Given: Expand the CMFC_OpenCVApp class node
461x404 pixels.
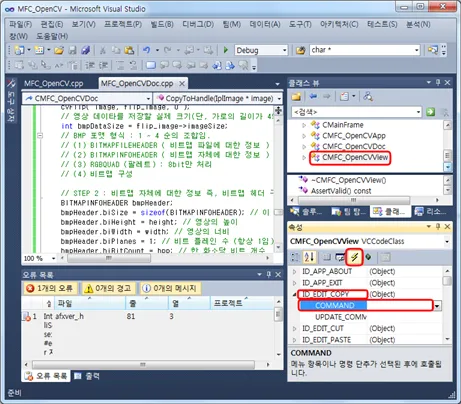Looking at the screenshot, I should 304,136.
